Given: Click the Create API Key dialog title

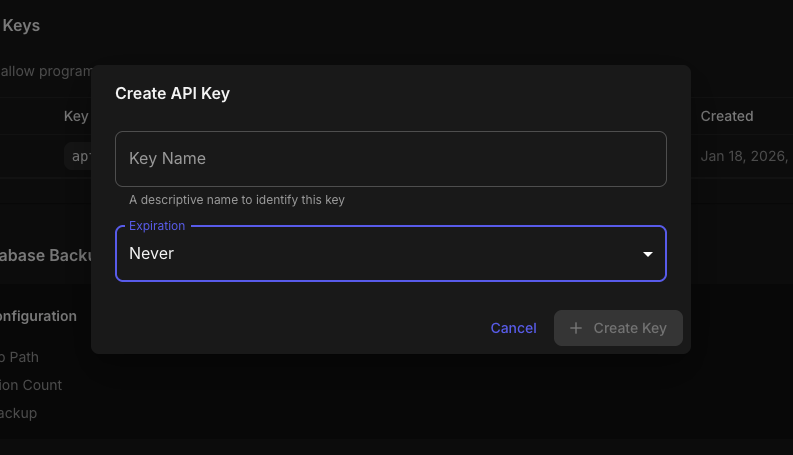Looking at the screenshot, I should tap(172, 94).
